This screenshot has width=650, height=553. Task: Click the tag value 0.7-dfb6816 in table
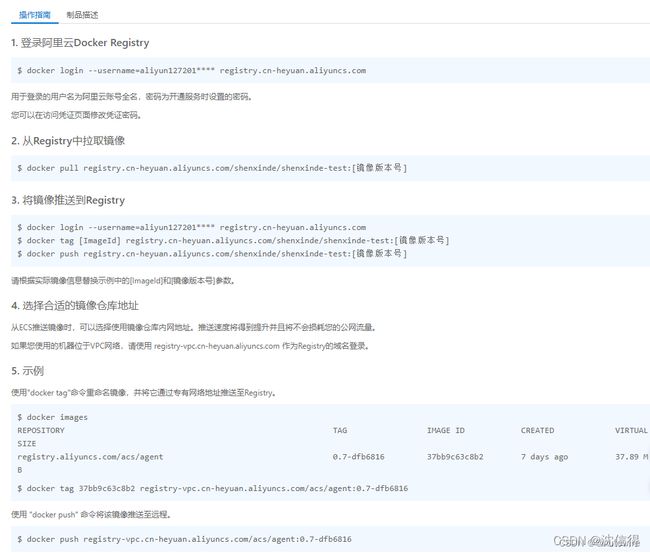click(x=359, y=457)
